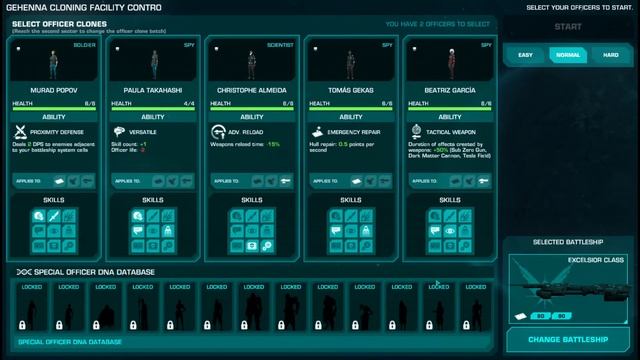
Task: Select Christophe Almeida's scientist portrait
Action: [252, 60]
